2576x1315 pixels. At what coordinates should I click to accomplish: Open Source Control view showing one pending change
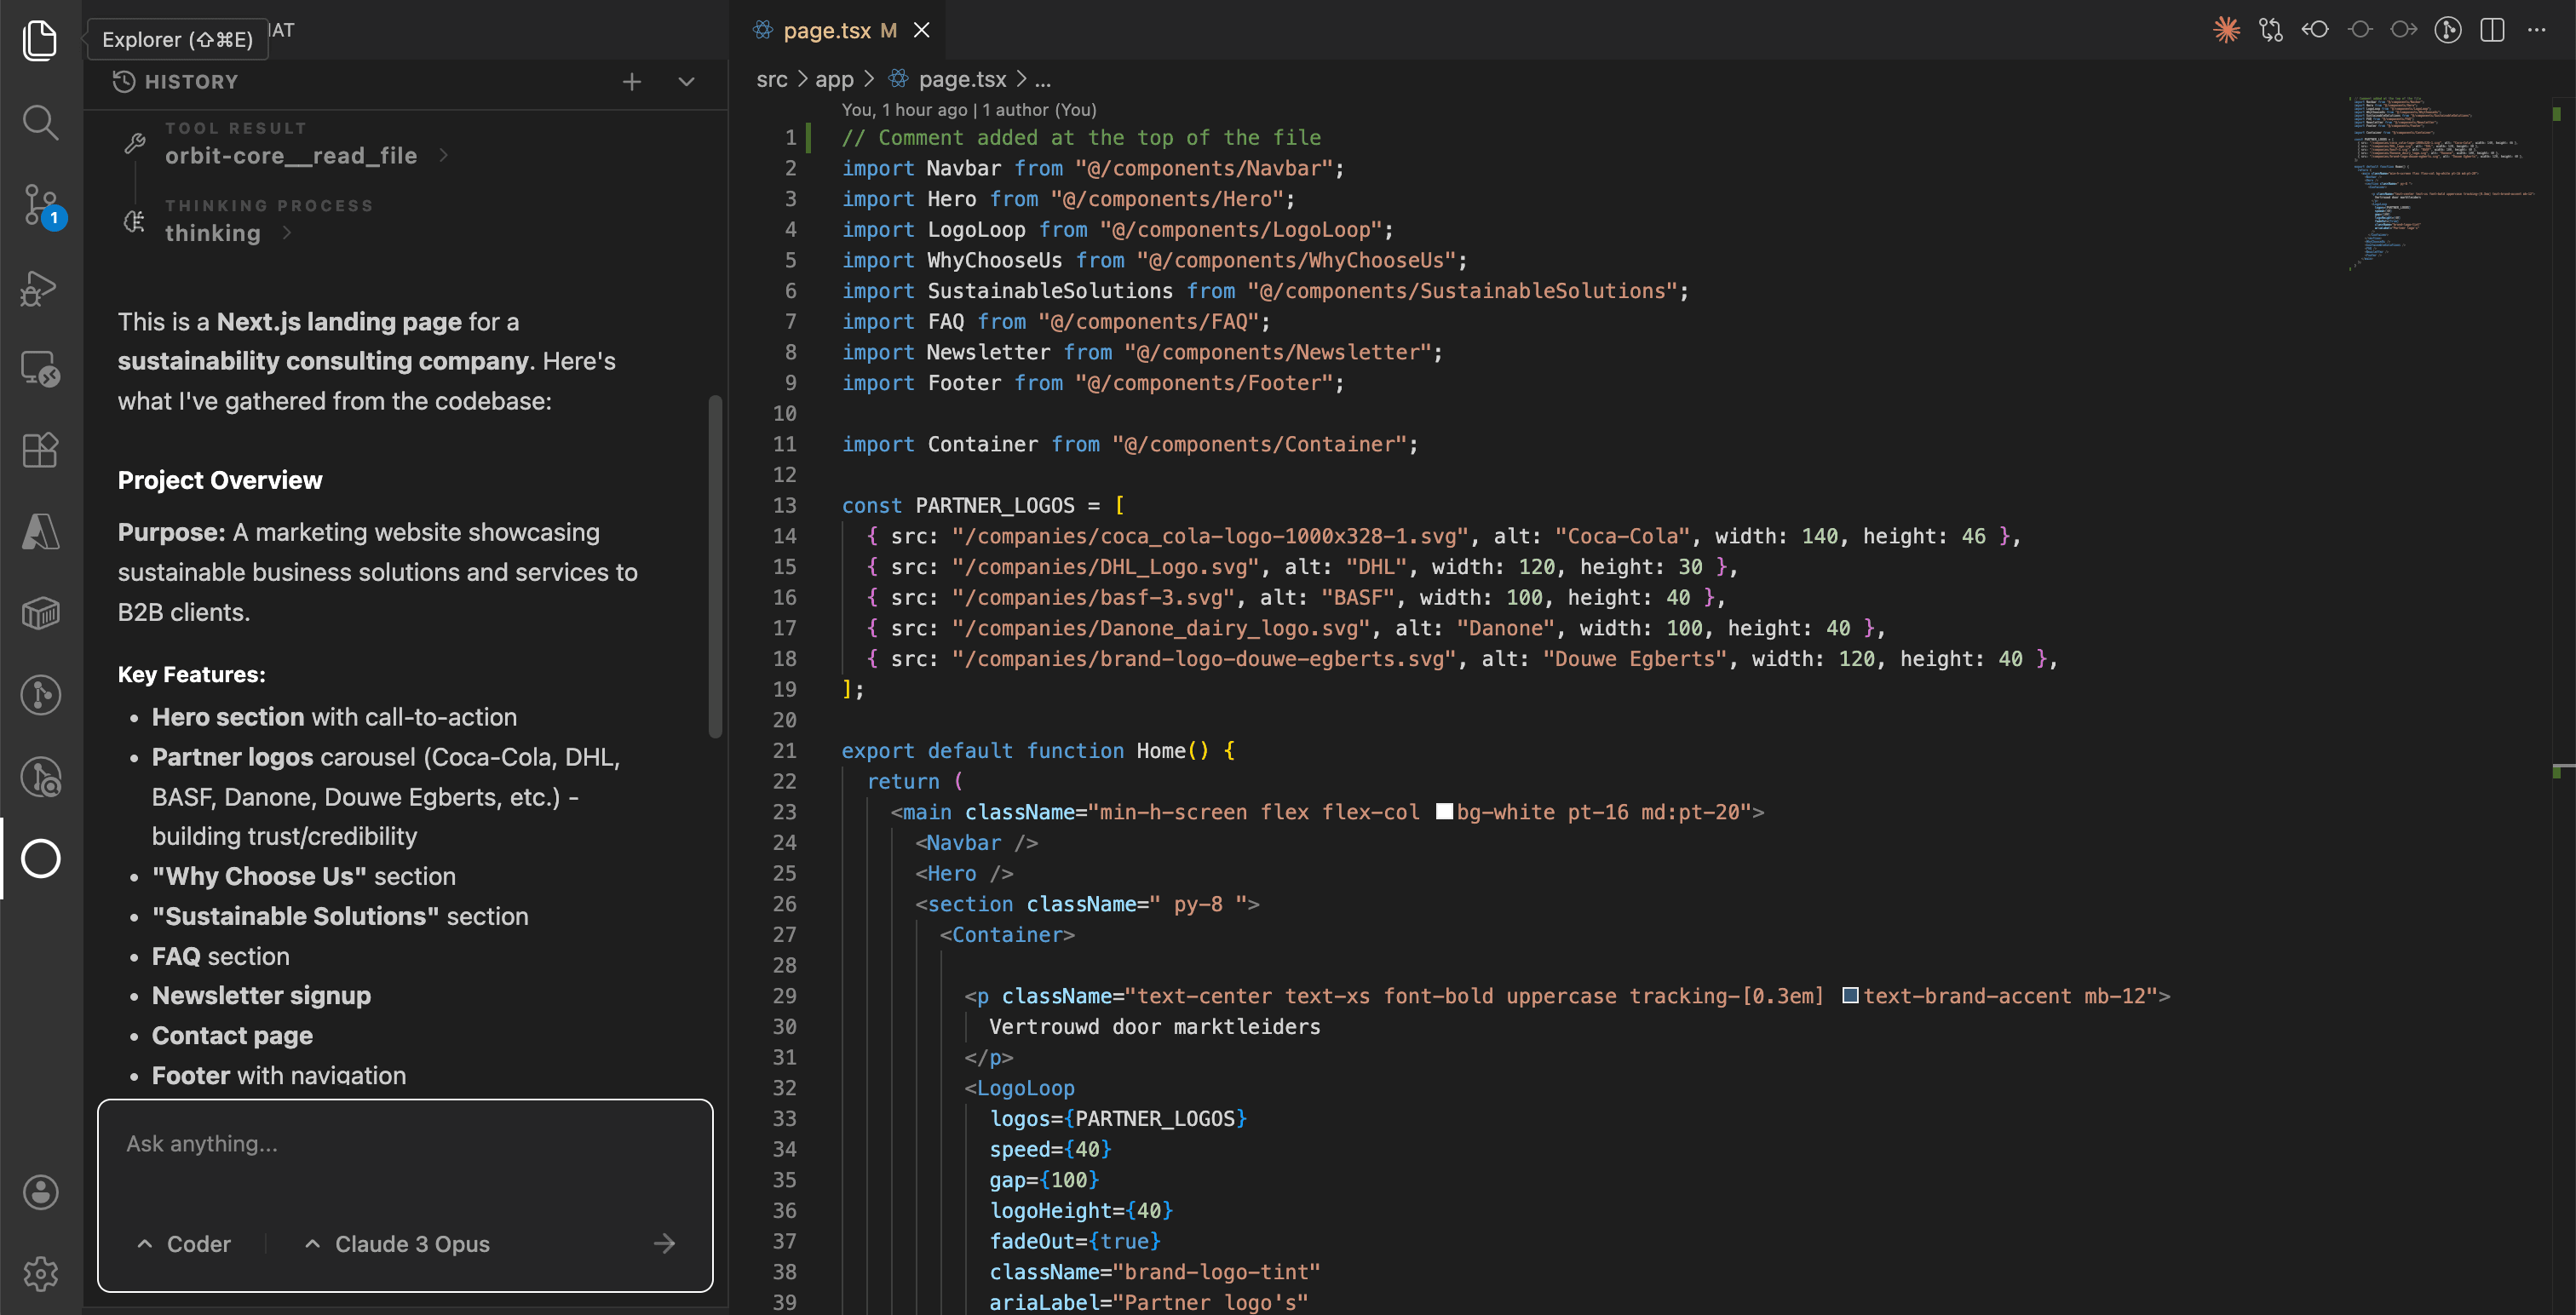tap(40, 205)
